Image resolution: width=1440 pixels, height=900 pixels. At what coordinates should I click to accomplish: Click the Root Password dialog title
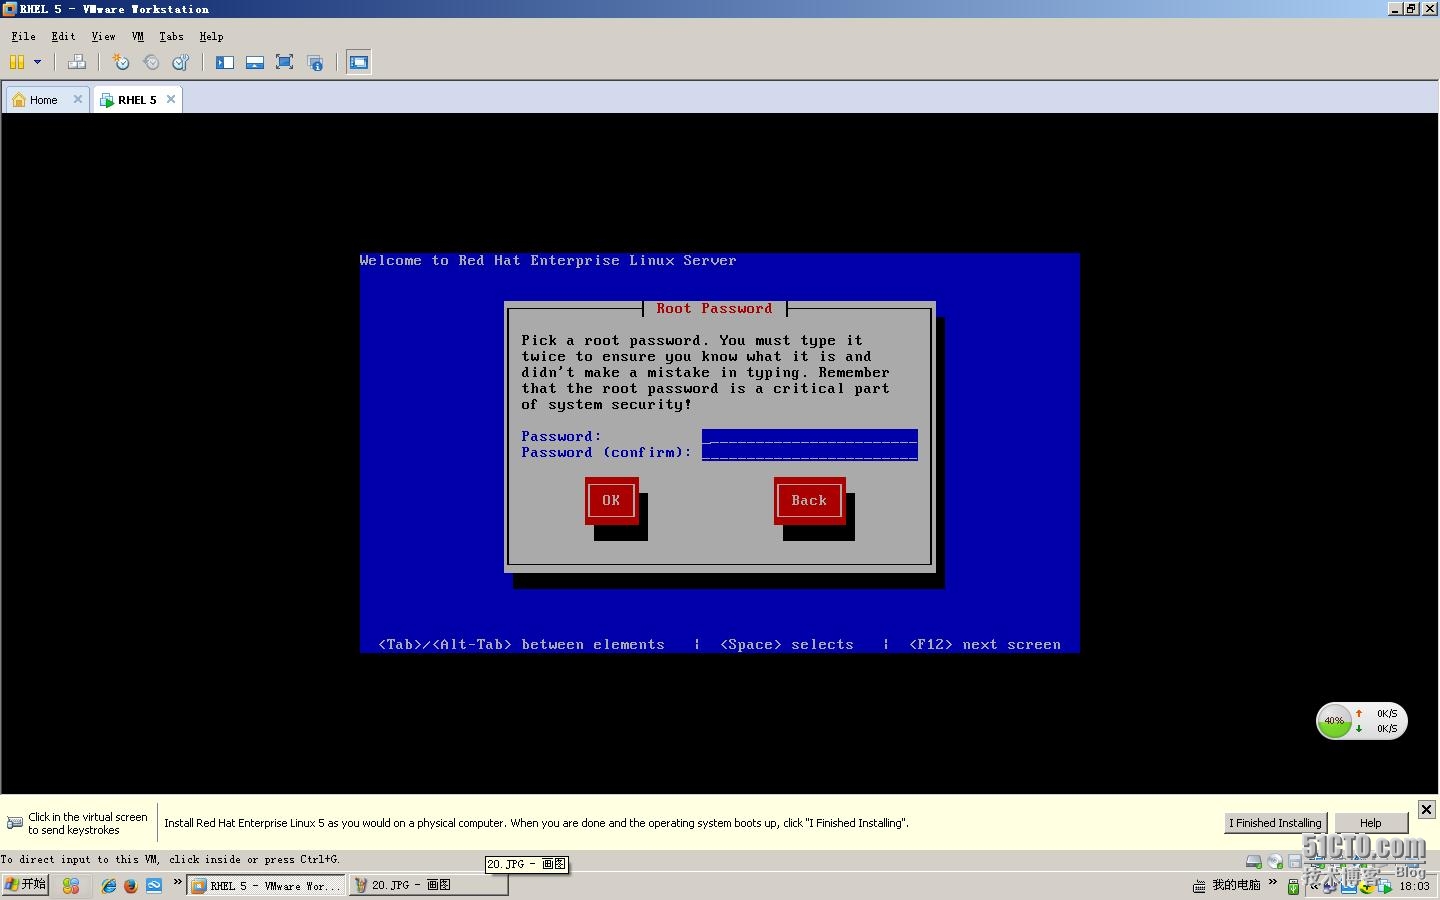[714, 309]
